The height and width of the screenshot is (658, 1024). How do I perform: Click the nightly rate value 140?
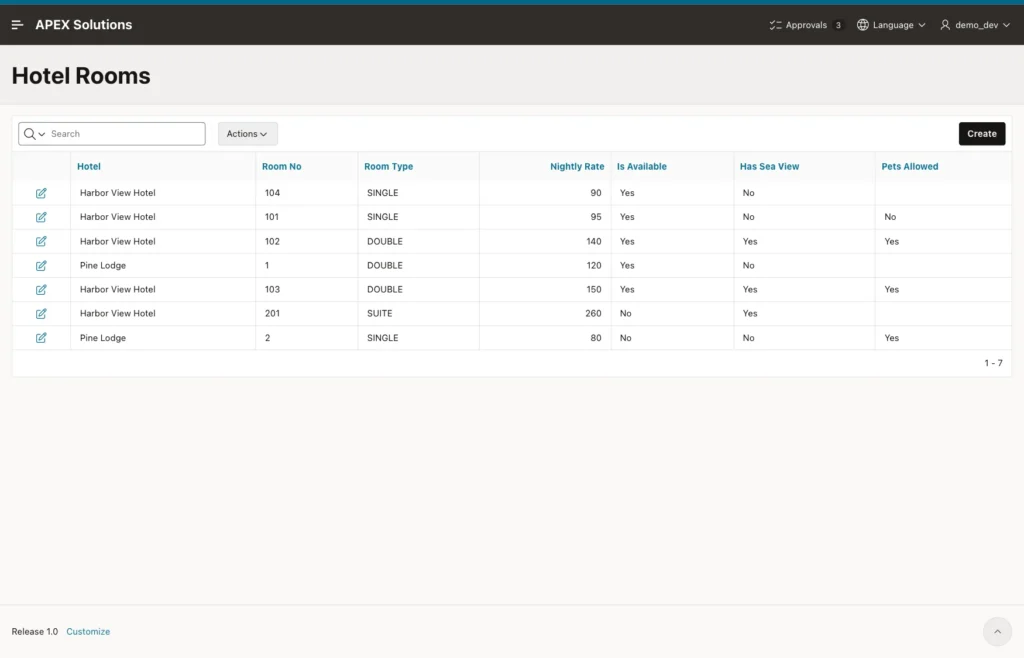tap(594, 242)
